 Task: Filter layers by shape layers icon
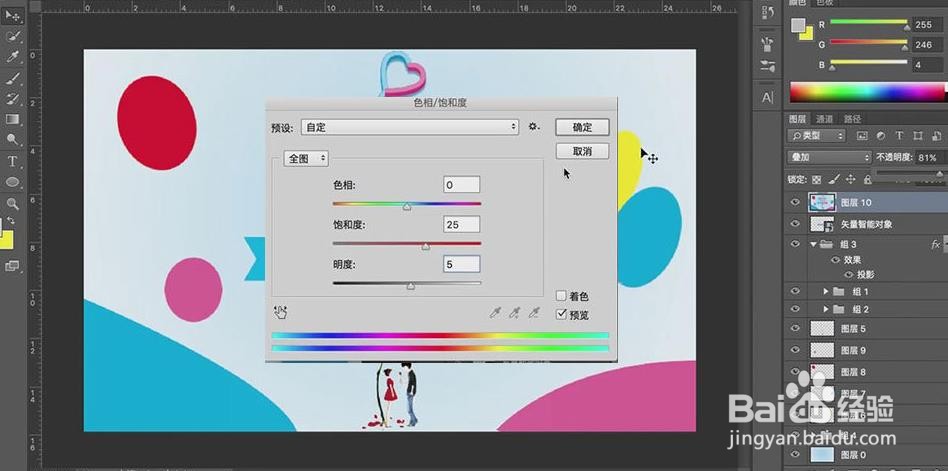tap(918, 136)
